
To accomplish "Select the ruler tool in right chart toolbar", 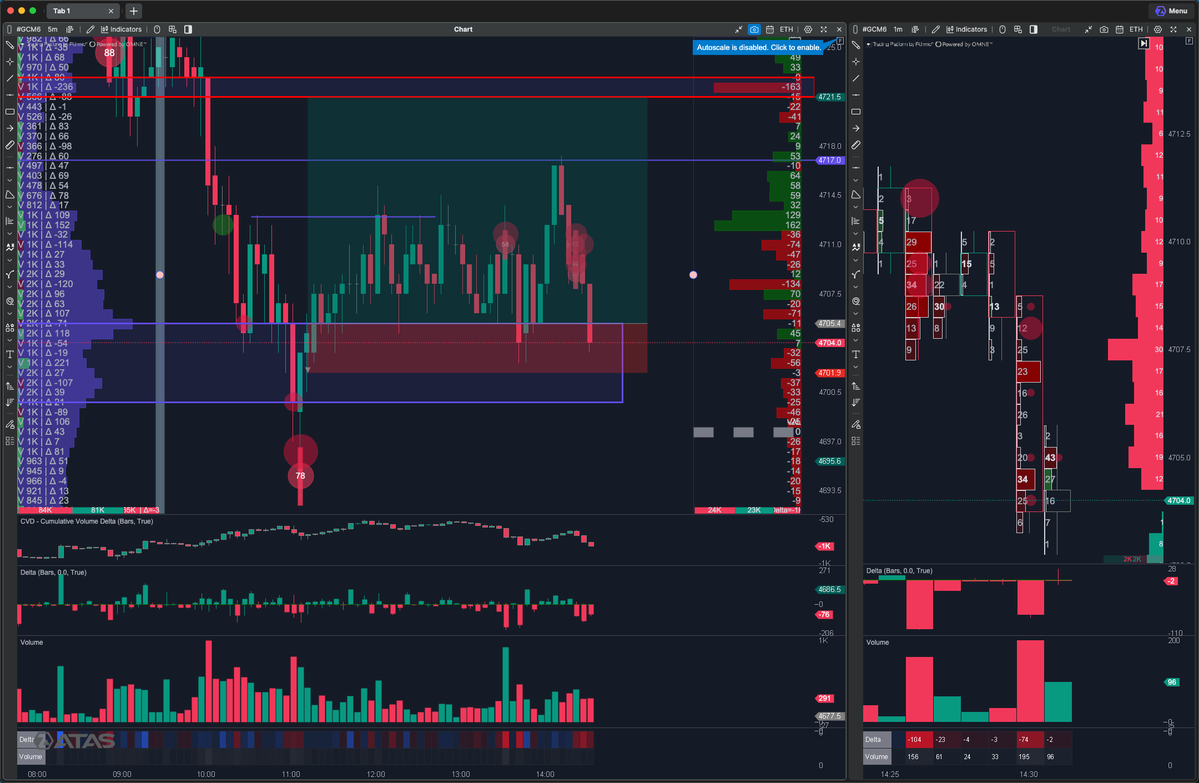I will (856, 145).
